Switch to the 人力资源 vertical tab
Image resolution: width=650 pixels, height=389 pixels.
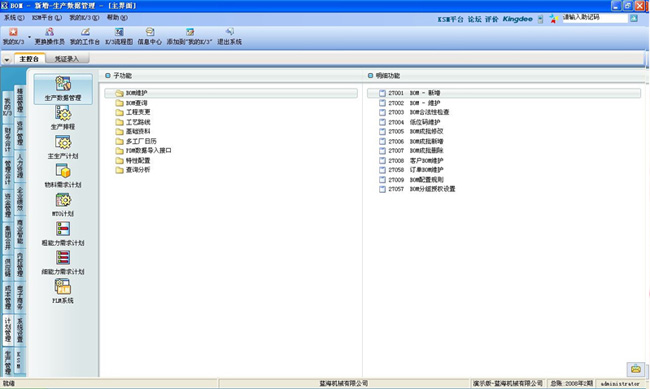click(20, 166)
